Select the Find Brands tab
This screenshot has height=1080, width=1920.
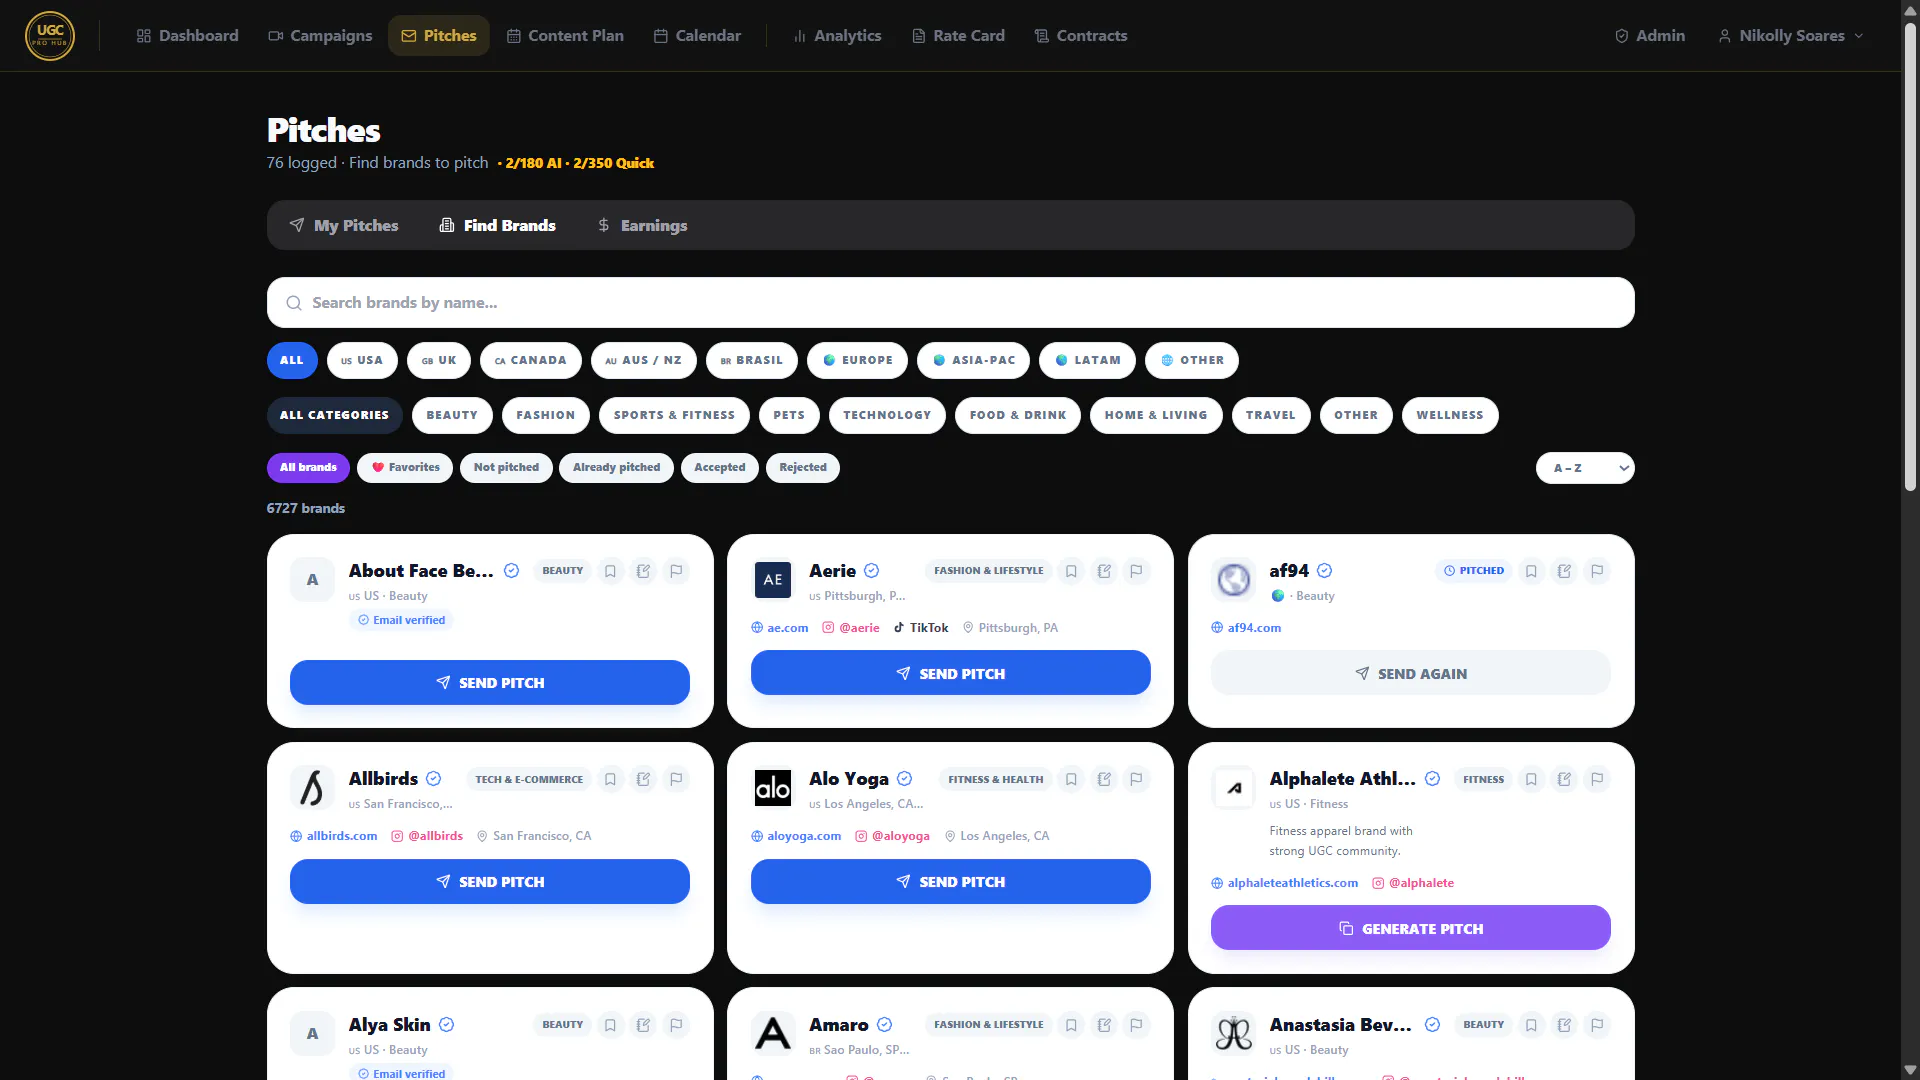[498, 226]
